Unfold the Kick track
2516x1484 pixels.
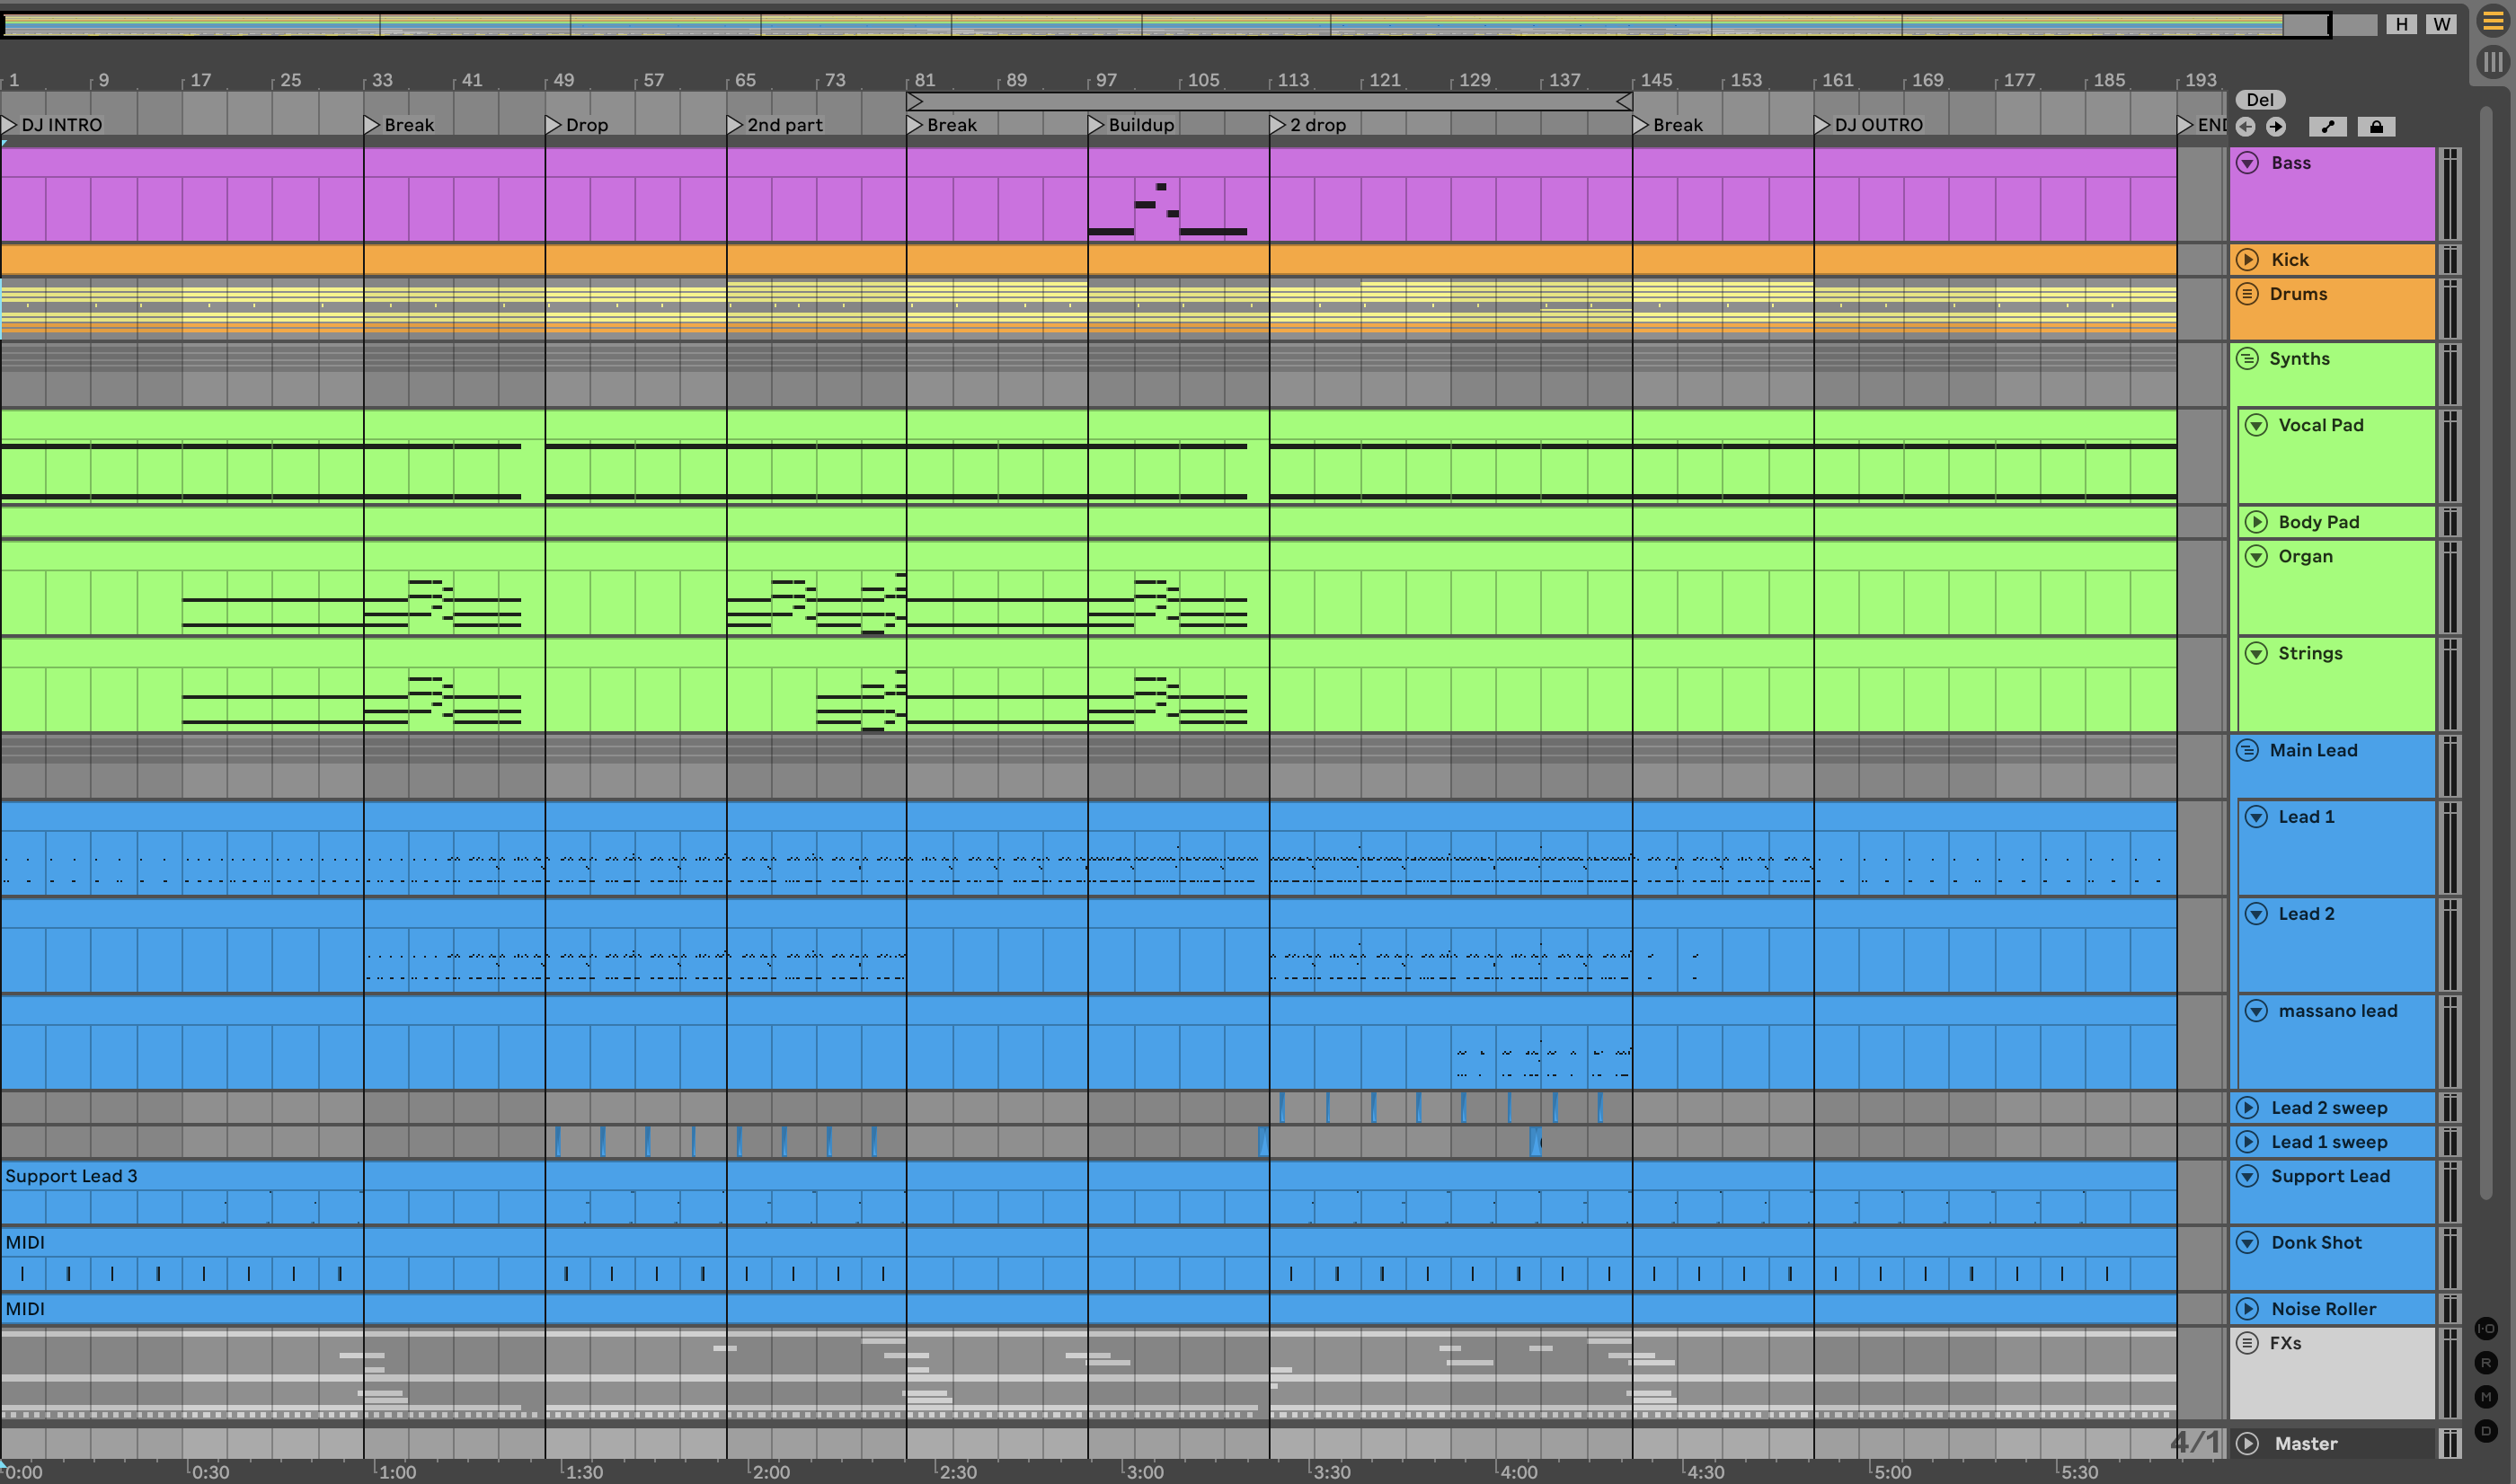point(2247,260)
